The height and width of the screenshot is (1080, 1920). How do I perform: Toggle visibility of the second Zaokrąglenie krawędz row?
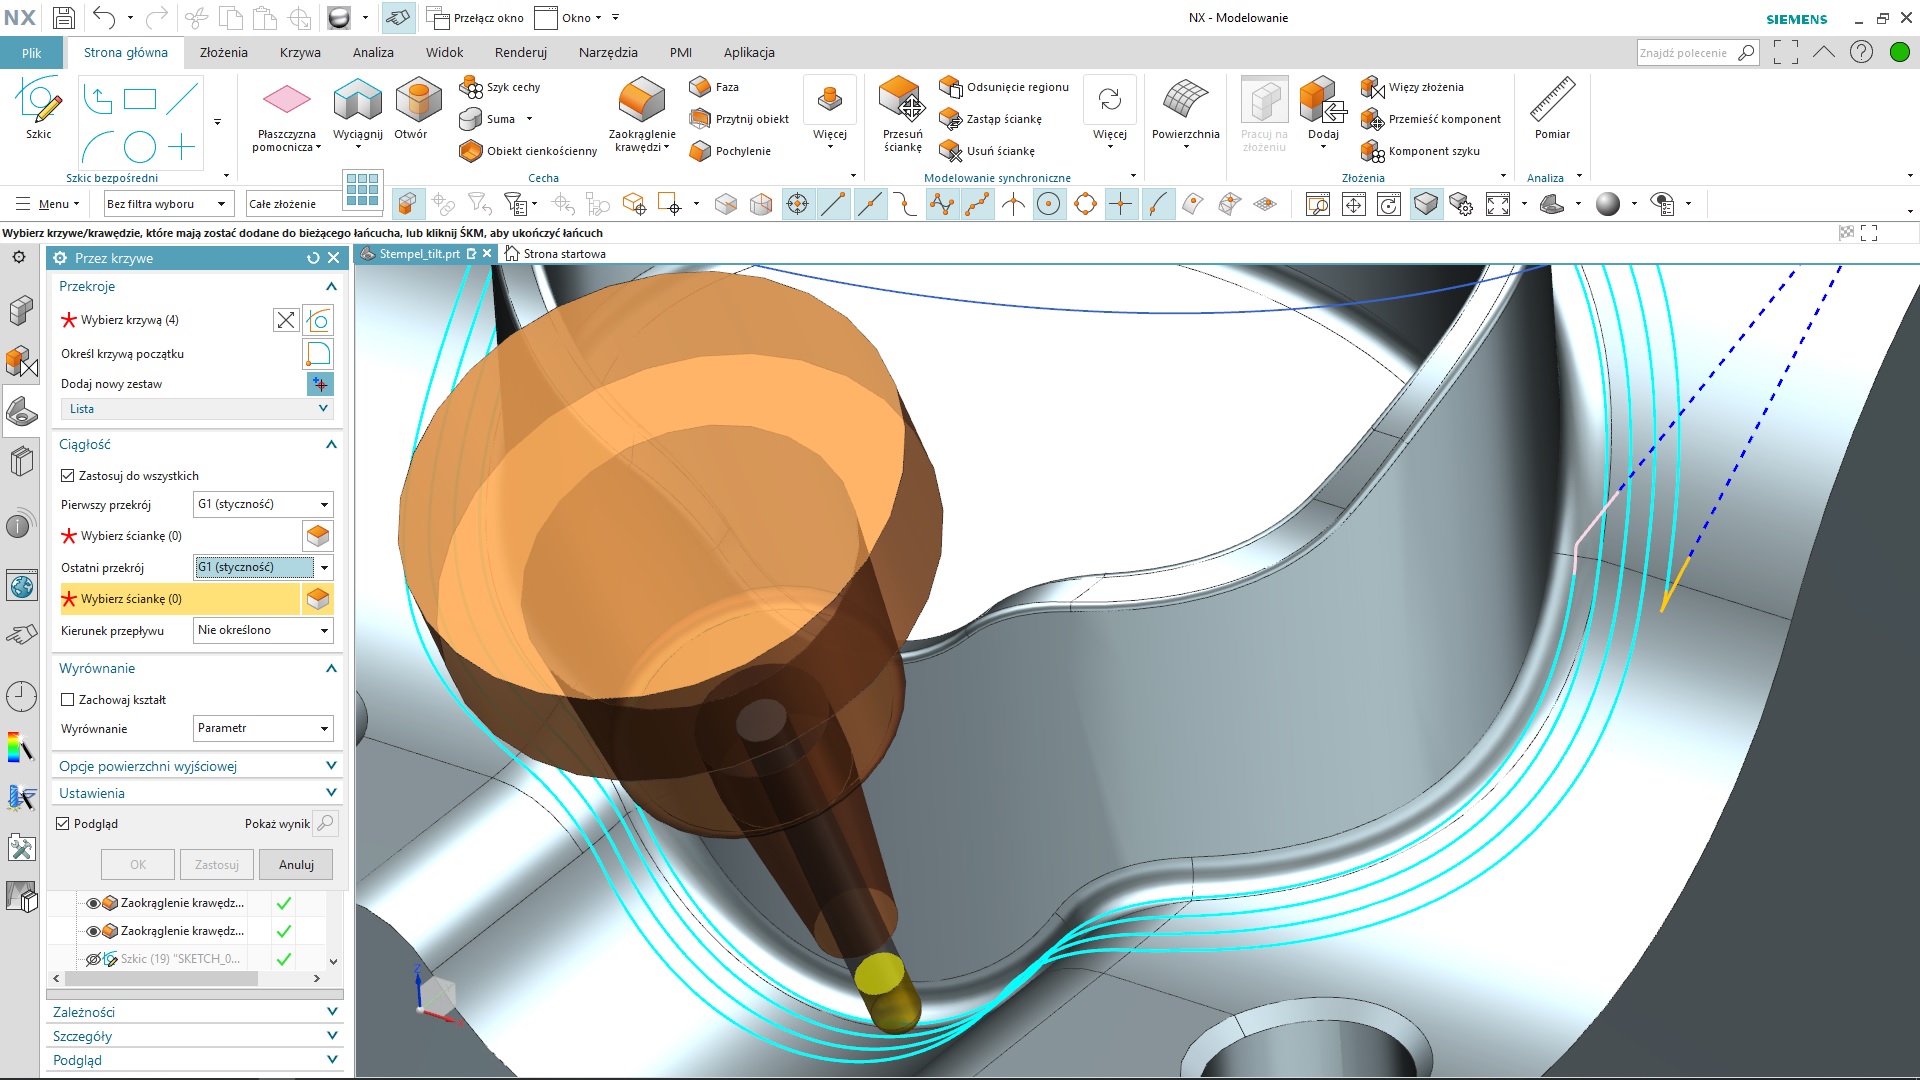coord(93,931)
